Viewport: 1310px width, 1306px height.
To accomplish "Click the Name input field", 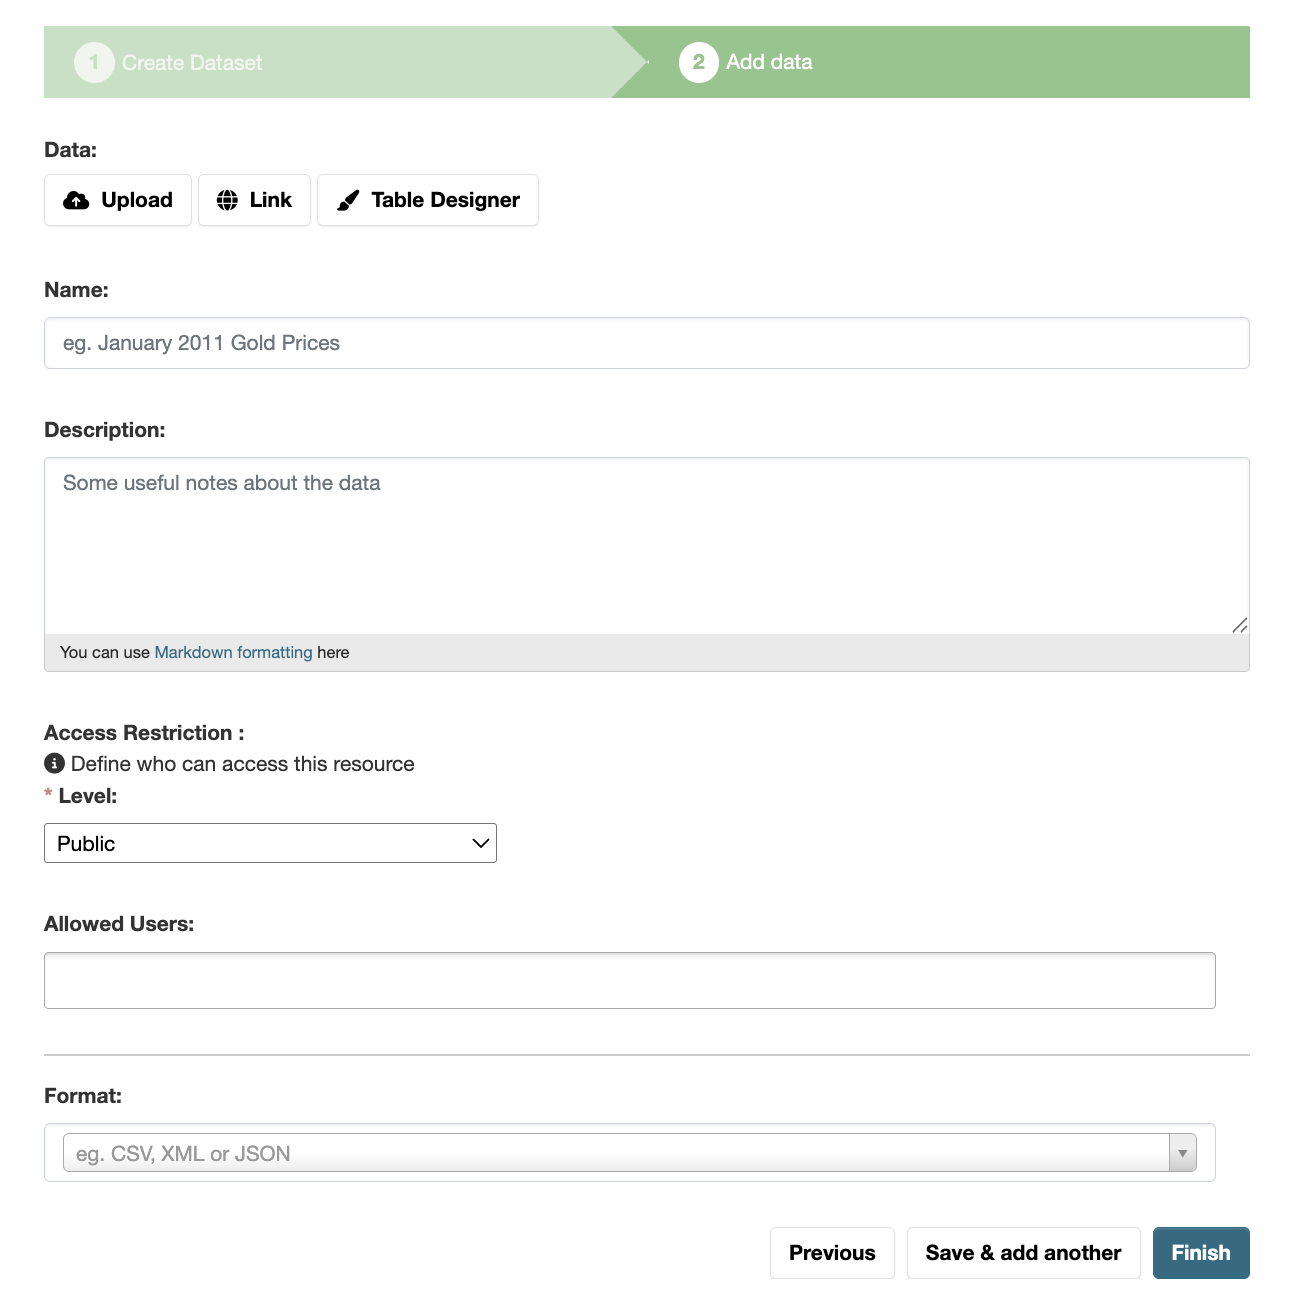I will tap(647, 343).
